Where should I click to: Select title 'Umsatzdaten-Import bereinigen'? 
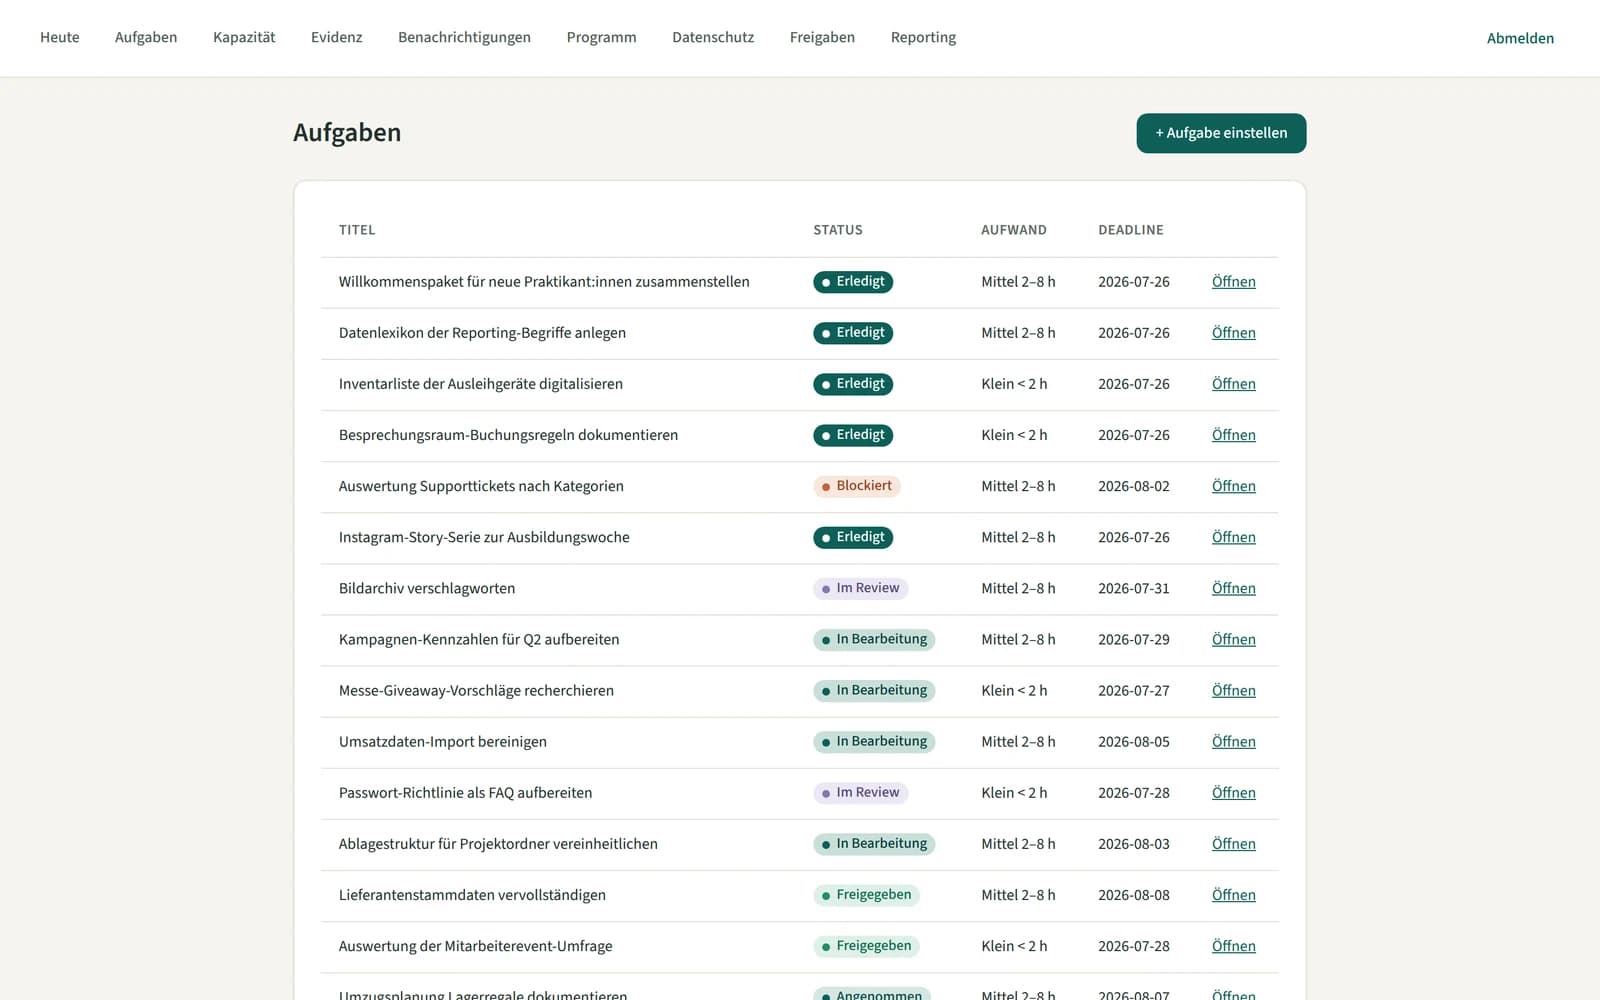tap(443, 742)
